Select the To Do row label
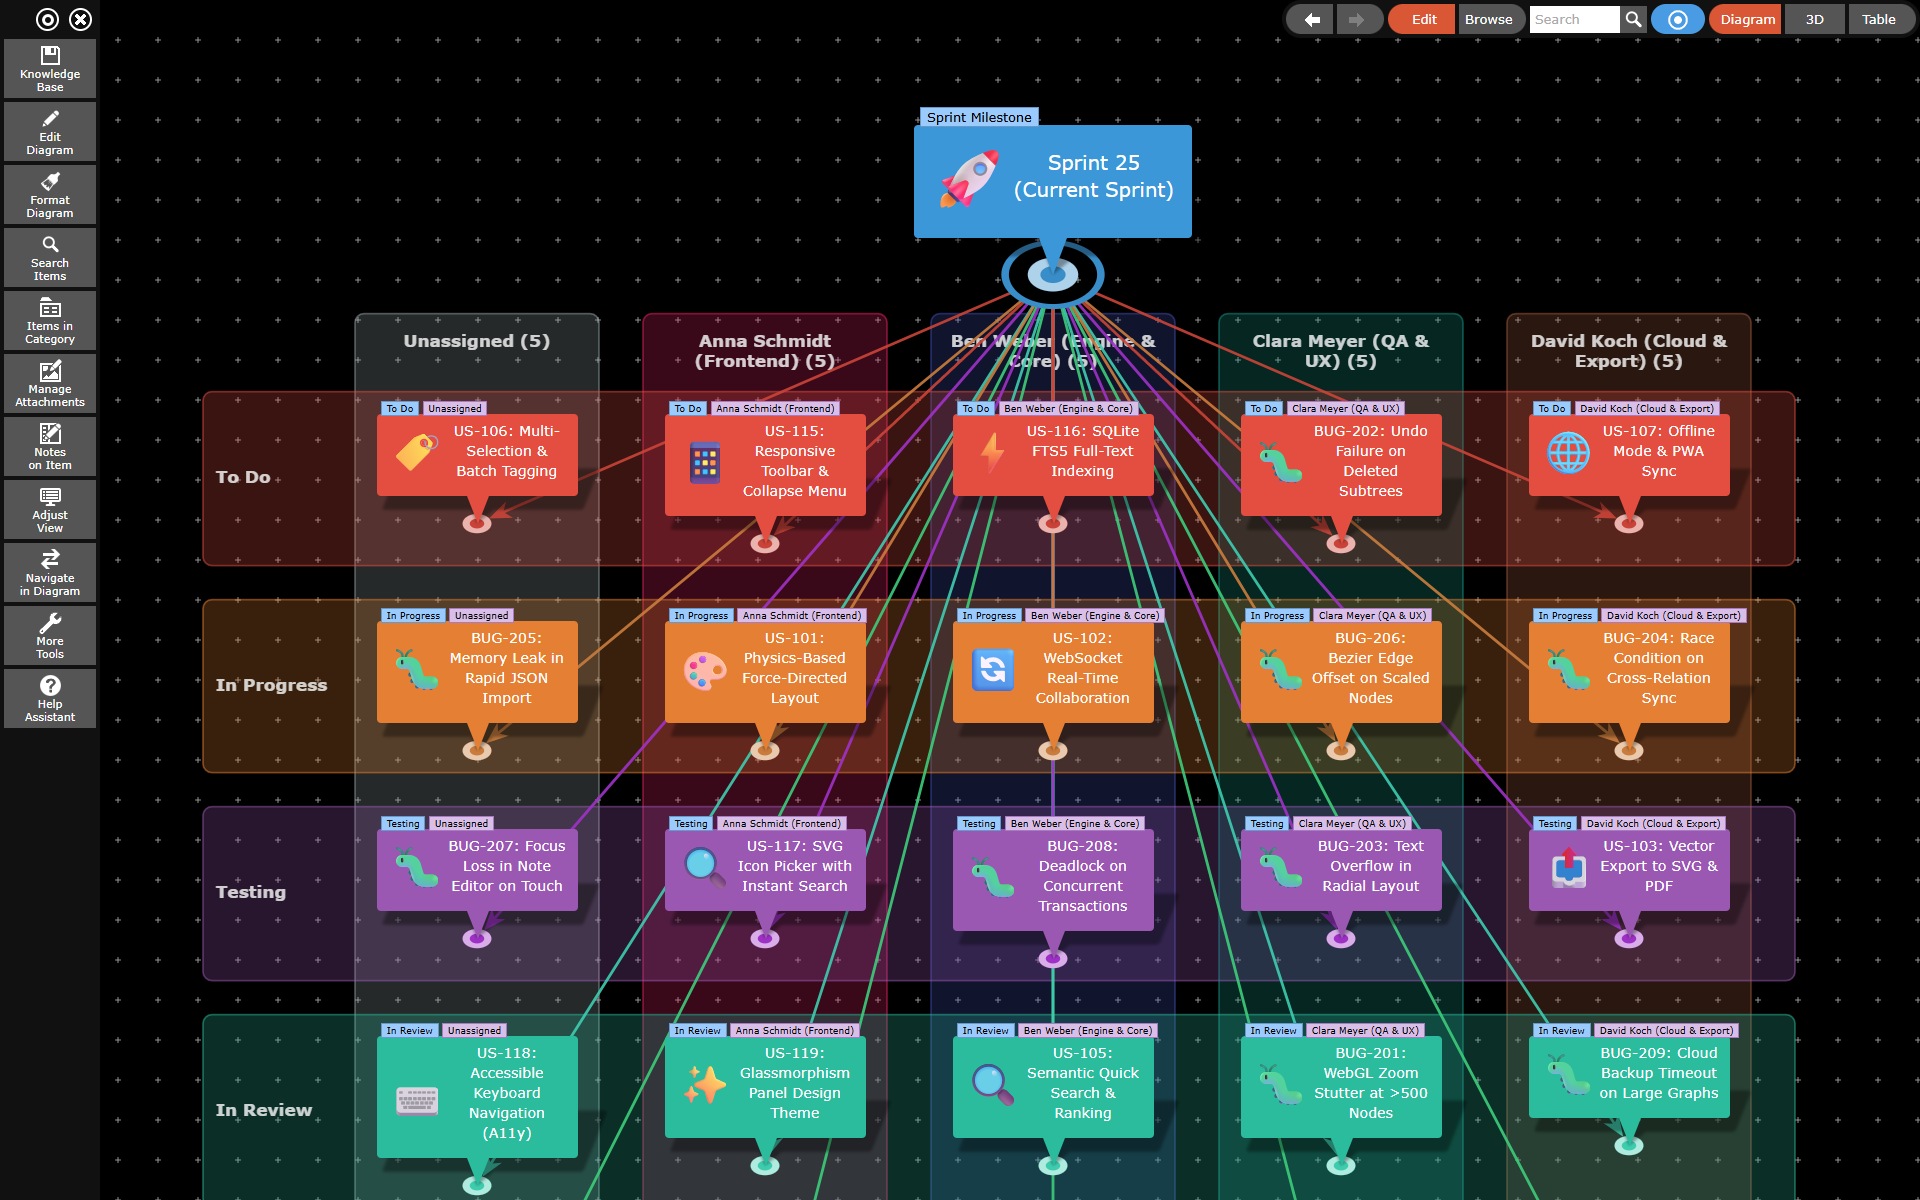 (243, 477)
